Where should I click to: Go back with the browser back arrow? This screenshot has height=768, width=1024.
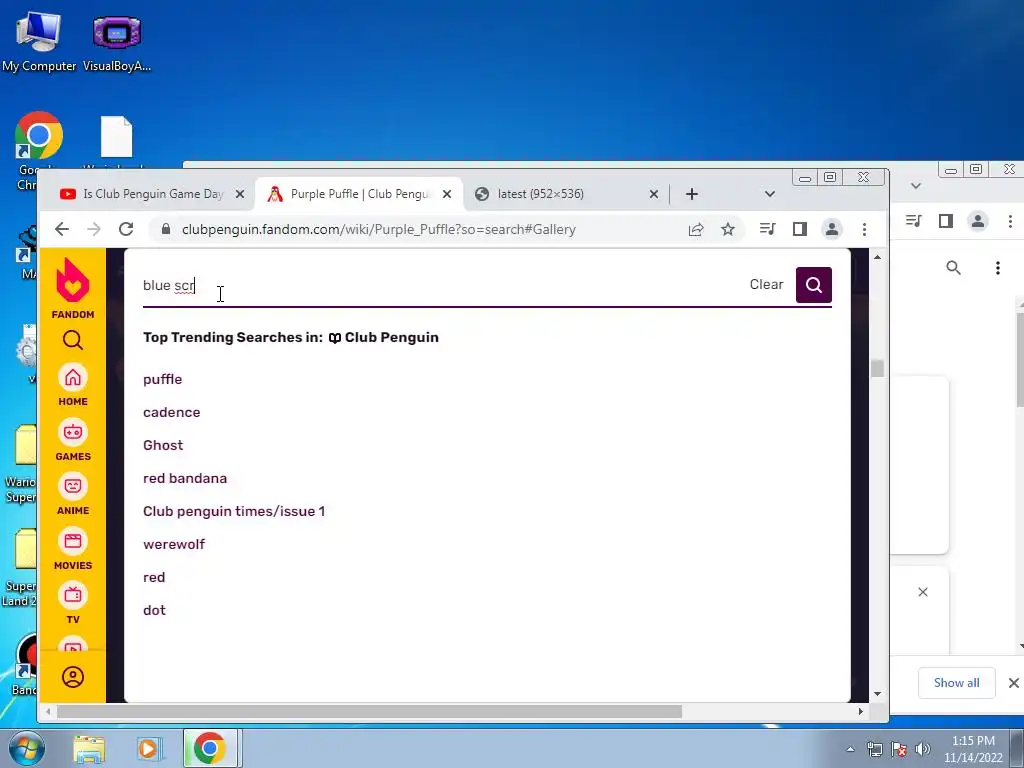[x=61, y=229]
